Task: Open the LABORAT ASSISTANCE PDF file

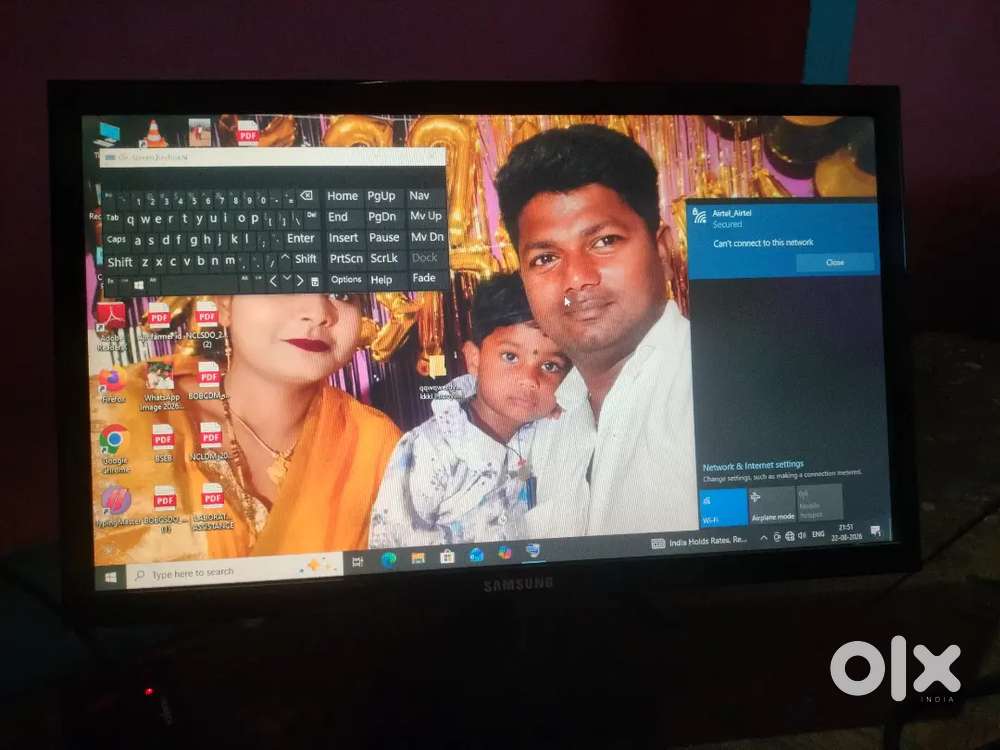Action: 213,506
